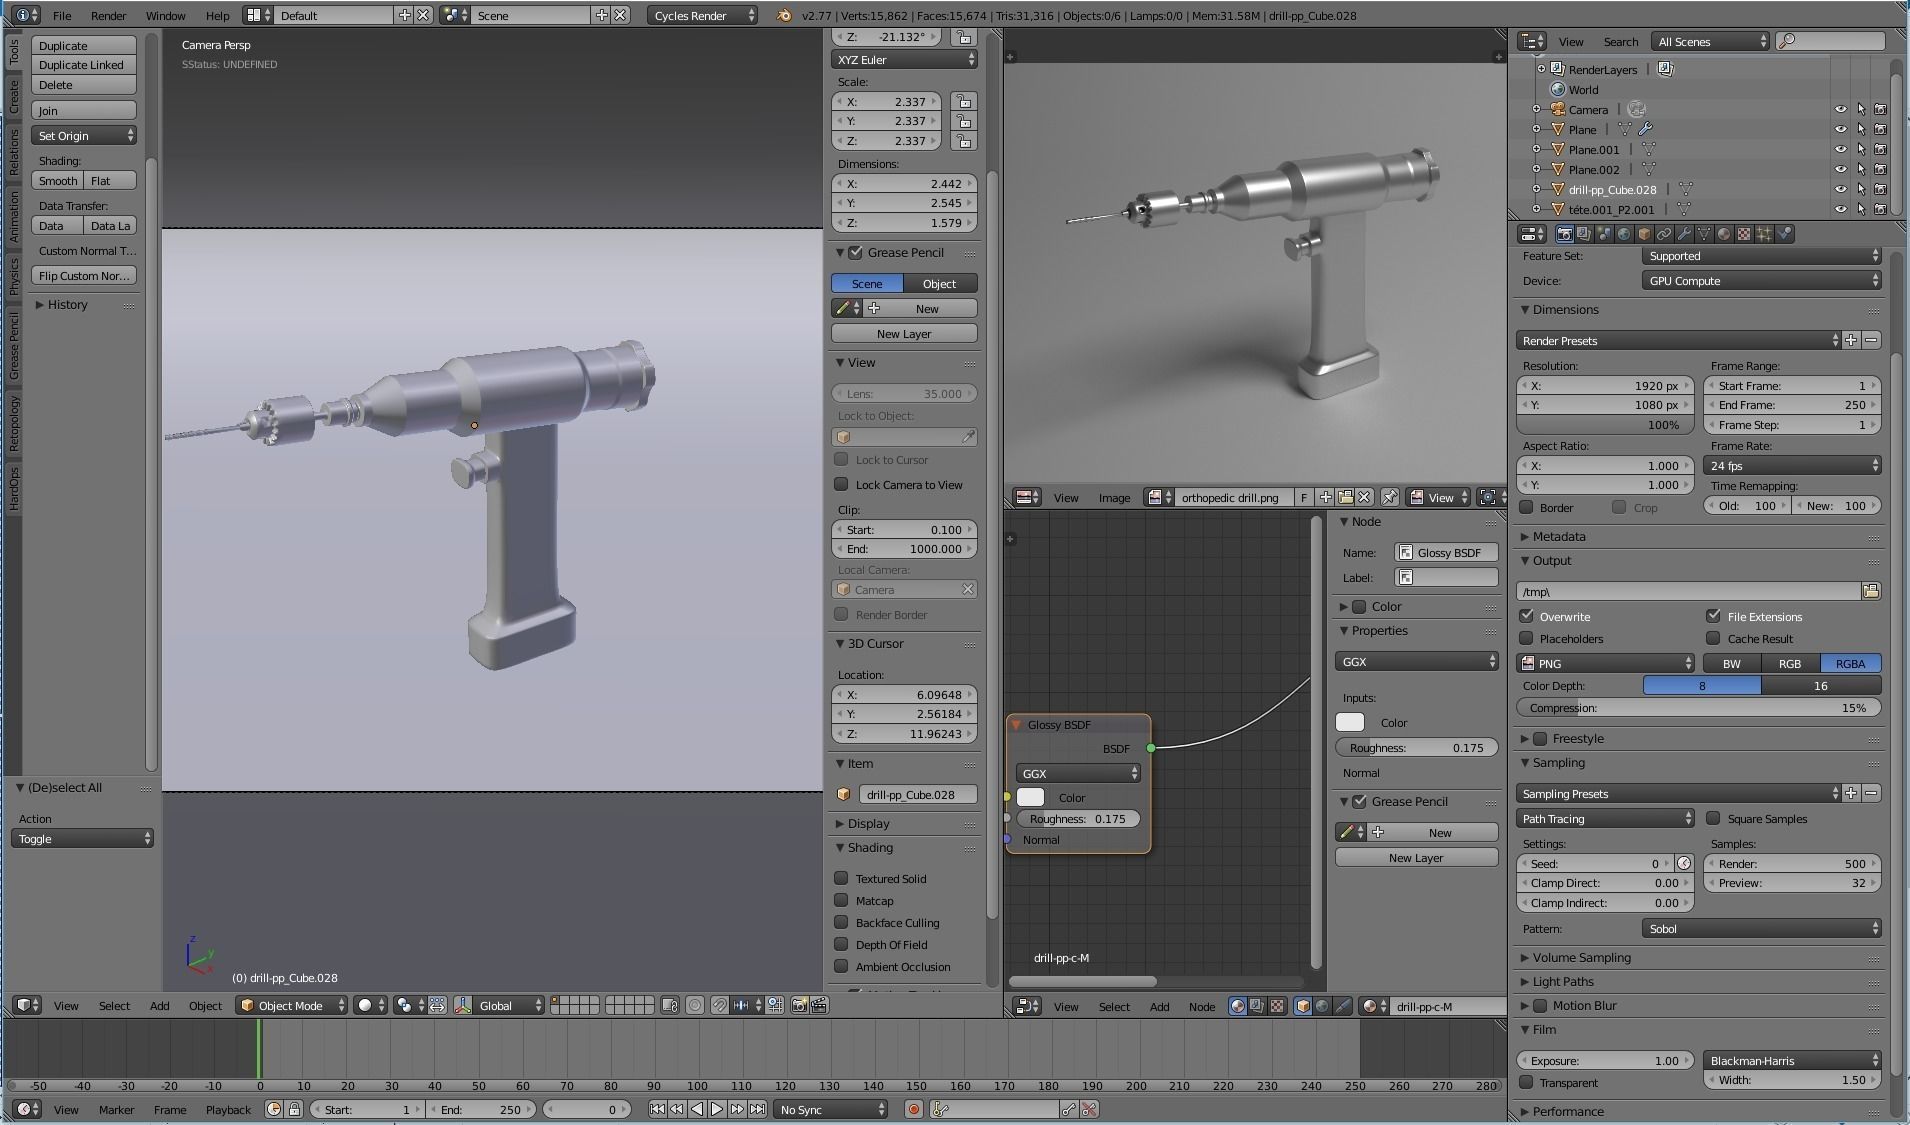Toggle render visibility for Plane.001
Viewport: 1910px width, 1125px height.
[x=1880, y=149]
